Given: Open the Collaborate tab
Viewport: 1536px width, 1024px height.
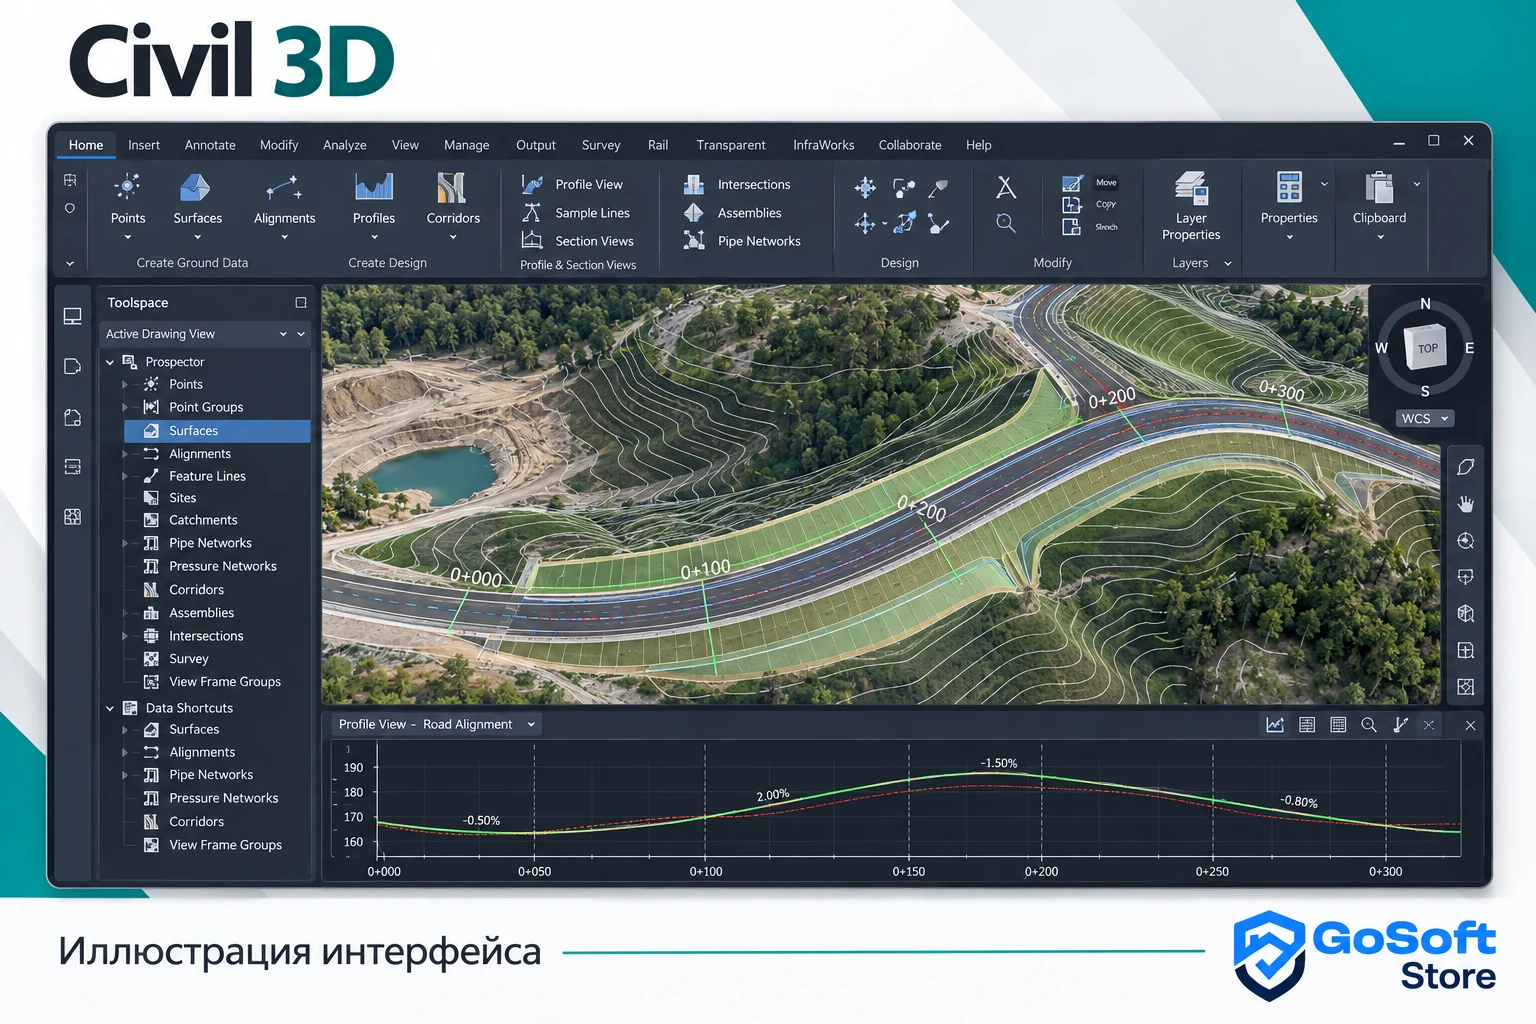Looking at the screenshot, I should (x=910, y=145).
